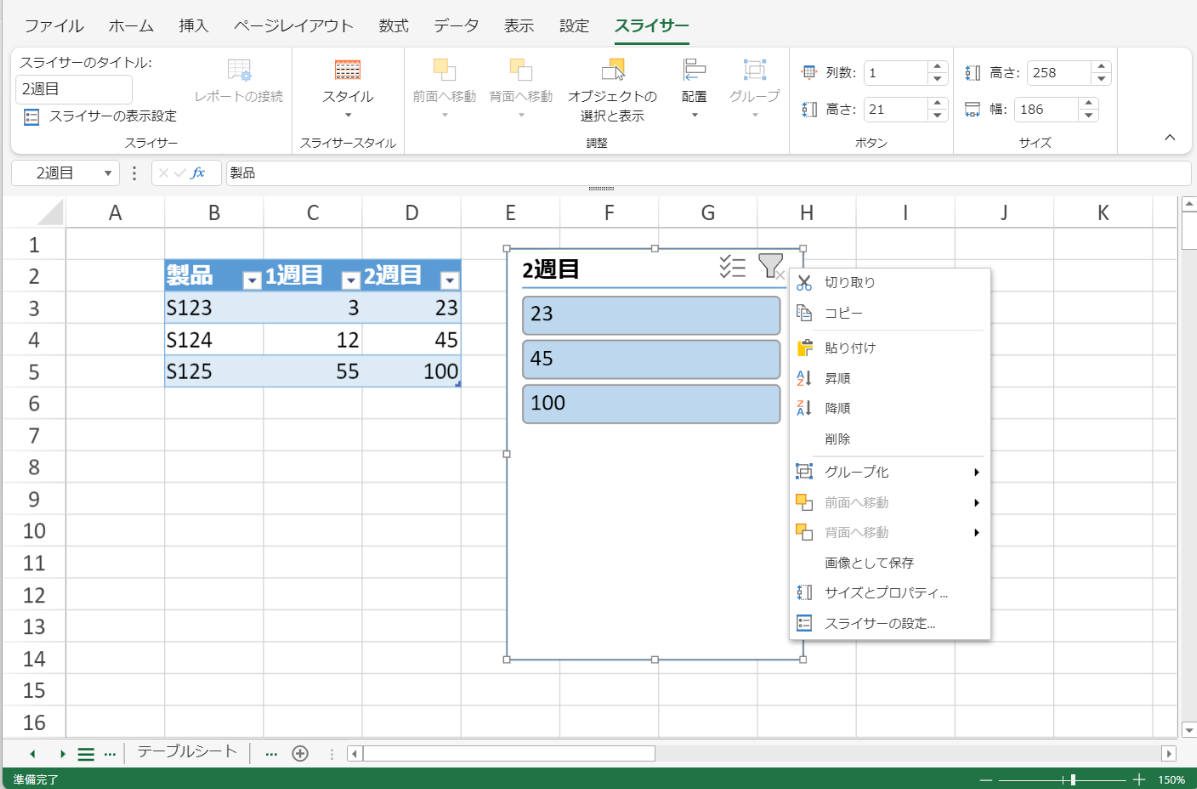The height and width of the screenshot is (789, 1197).
Task: Switch to the 挿入 ribbon tab
Action: [193, 26]
